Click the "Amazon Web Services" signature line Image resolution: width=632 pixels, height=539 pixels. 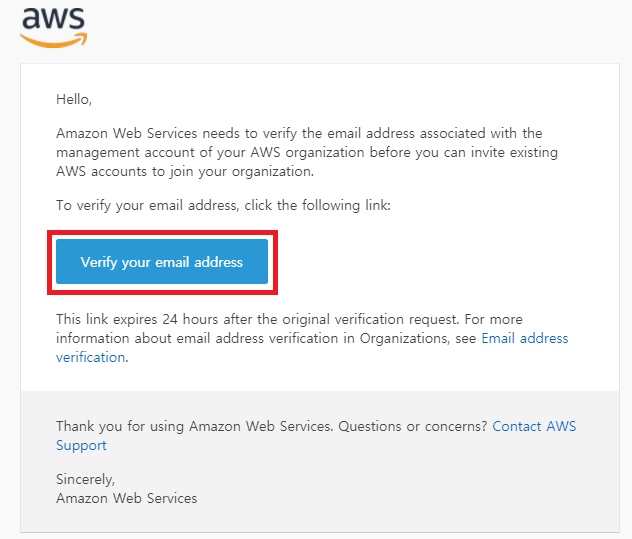tap(126, 498)
